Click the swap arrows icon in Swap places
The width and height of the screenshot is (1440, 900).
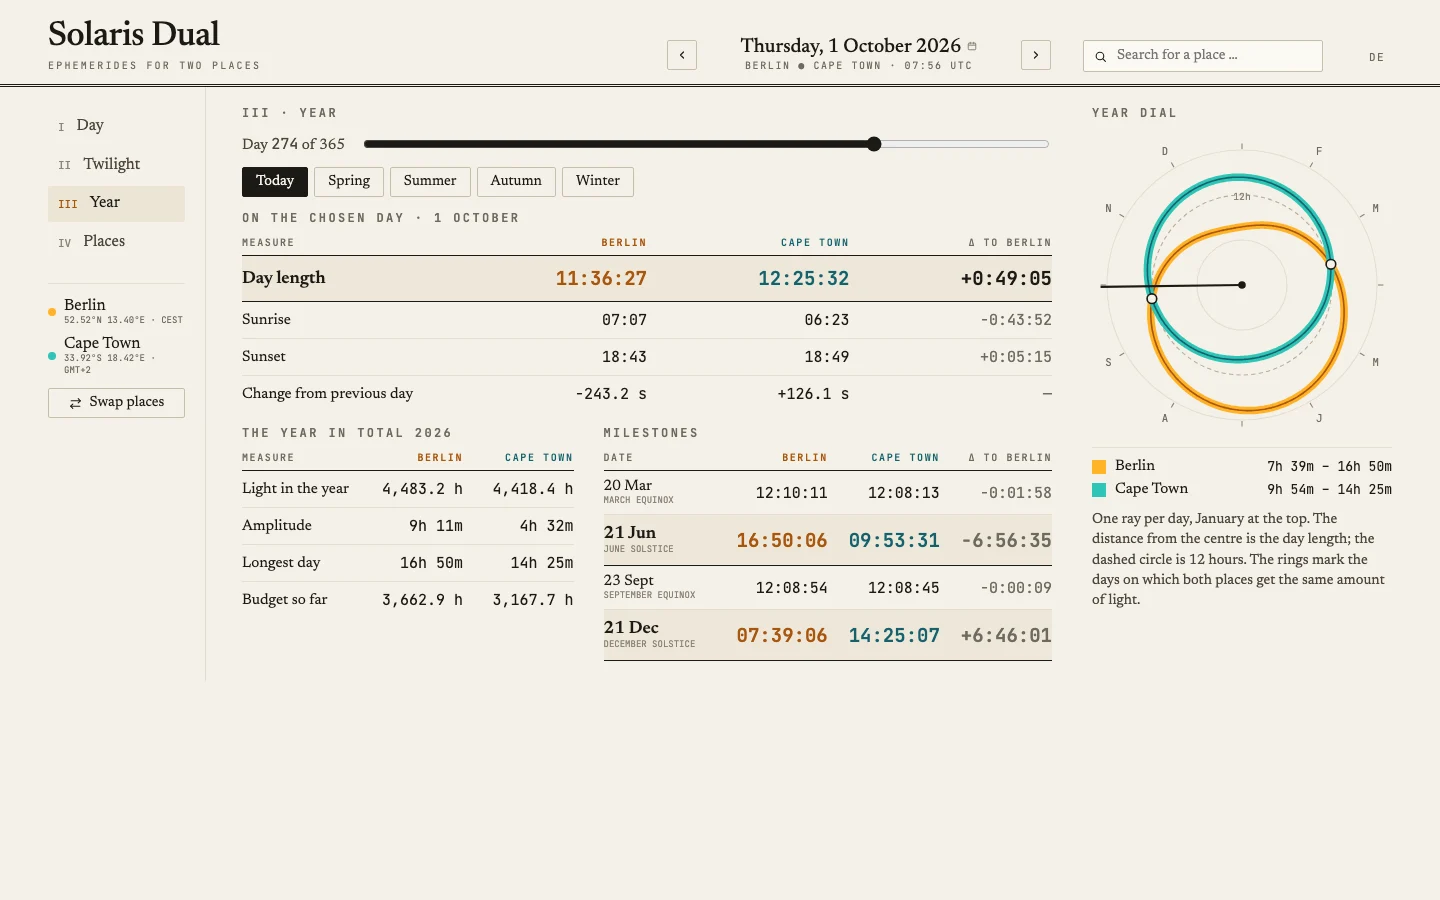(75, 403)
